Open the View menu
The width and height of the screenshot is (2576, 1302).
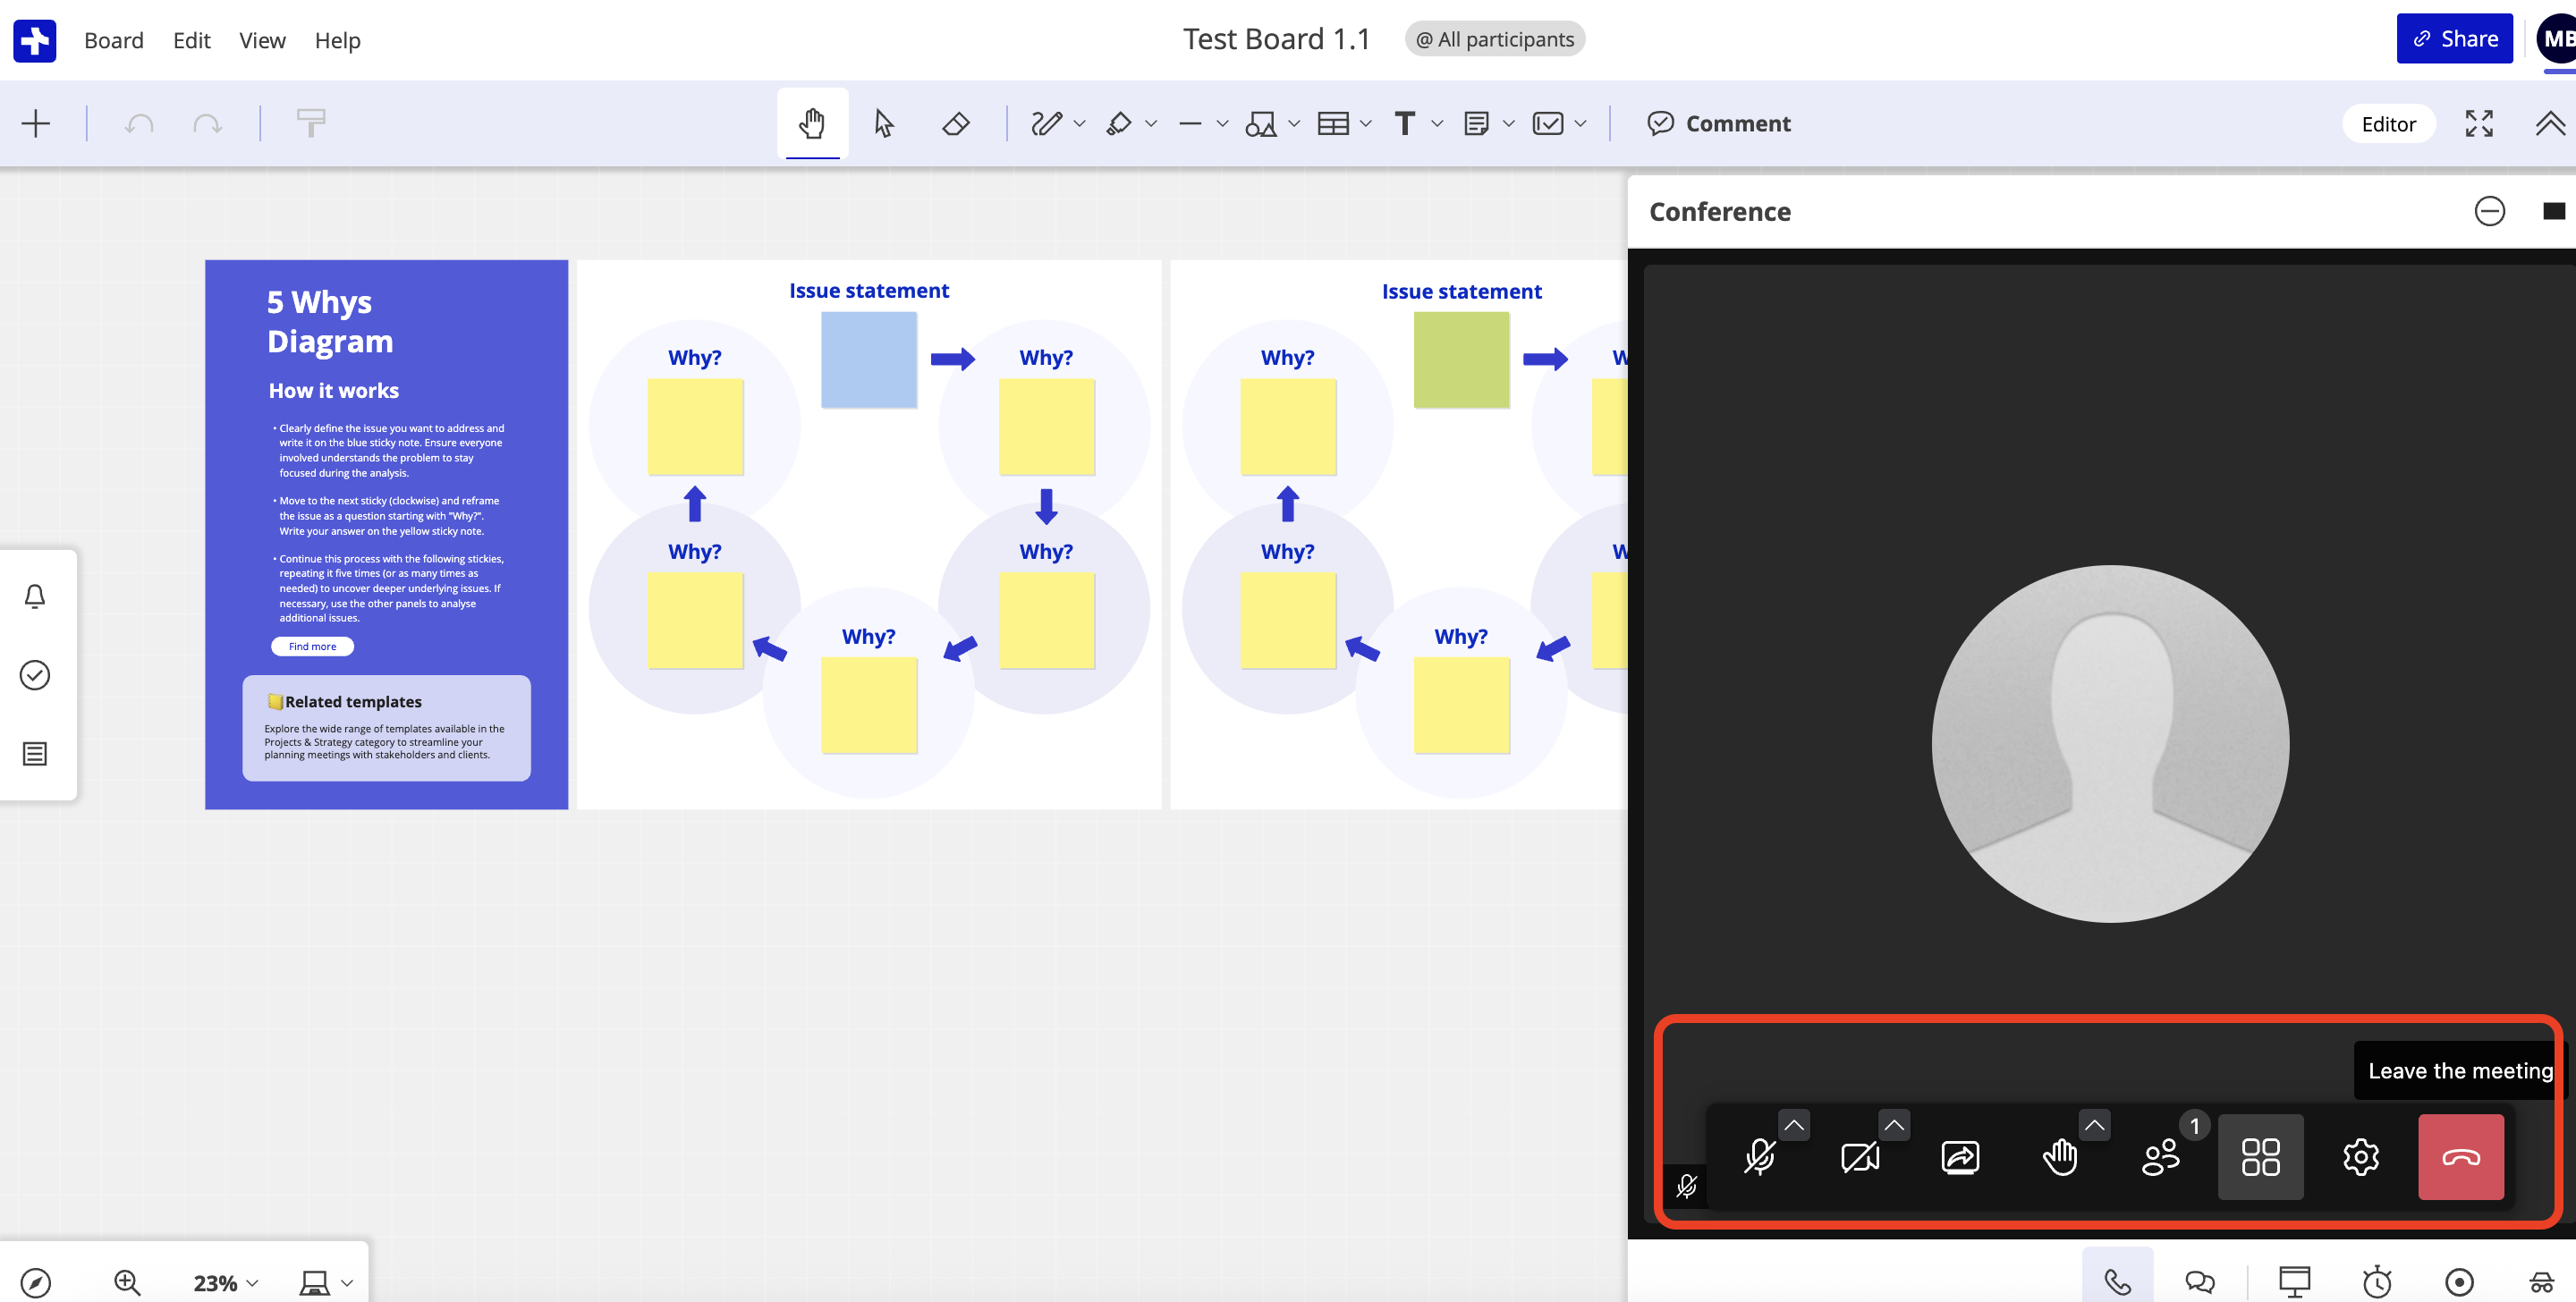click(x=262, y=40)
